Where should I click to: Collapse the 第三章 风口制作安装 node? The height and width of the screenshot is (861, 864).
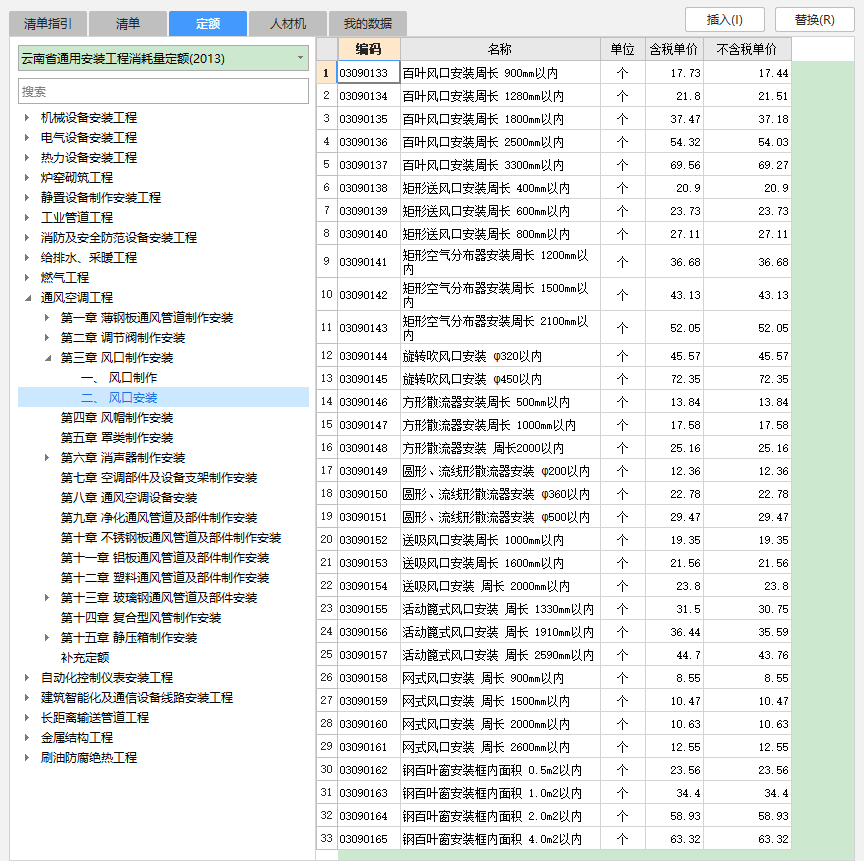click(x=47, y=358)
